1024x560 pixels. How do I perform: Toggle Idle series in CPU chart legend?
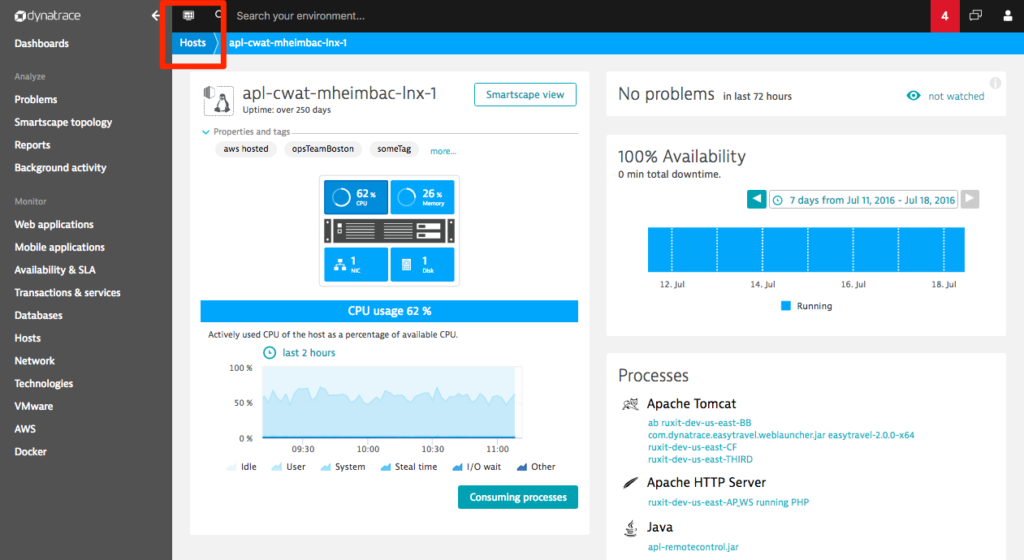click(x=241, y=467)
